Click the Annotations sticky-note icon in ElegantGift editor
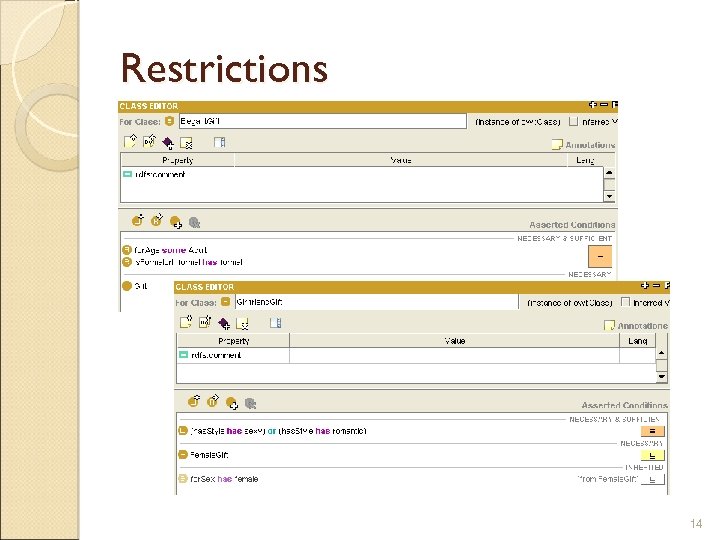This screenshot has width=720, height=540. (557, 145)
